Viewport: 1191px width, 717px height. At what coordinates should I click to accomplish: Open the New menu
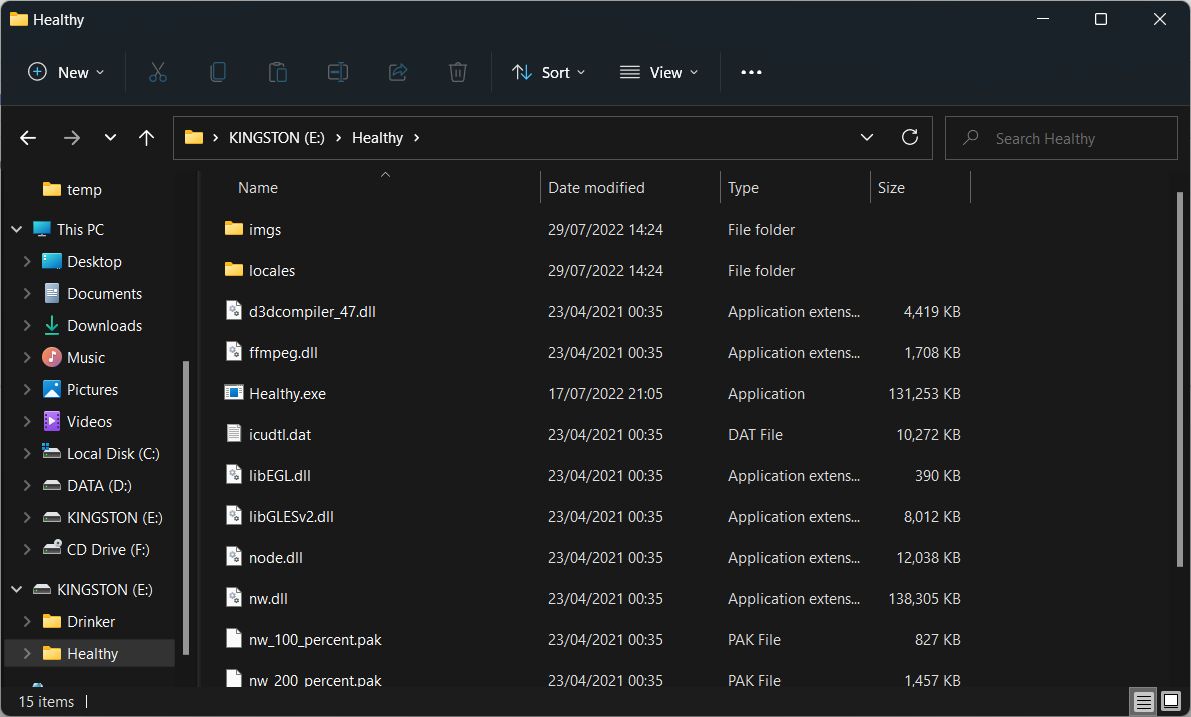[x=66, y=71]
